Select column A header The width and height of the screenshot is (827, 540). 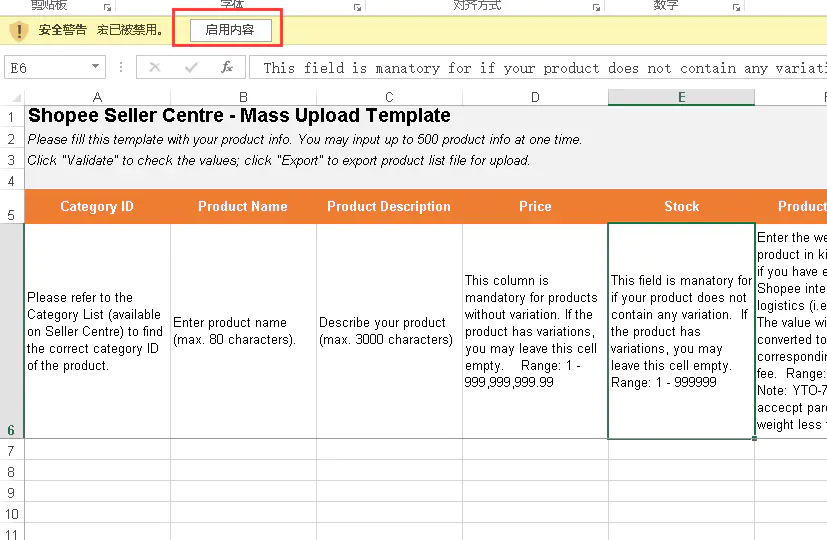tap(97, 97)
